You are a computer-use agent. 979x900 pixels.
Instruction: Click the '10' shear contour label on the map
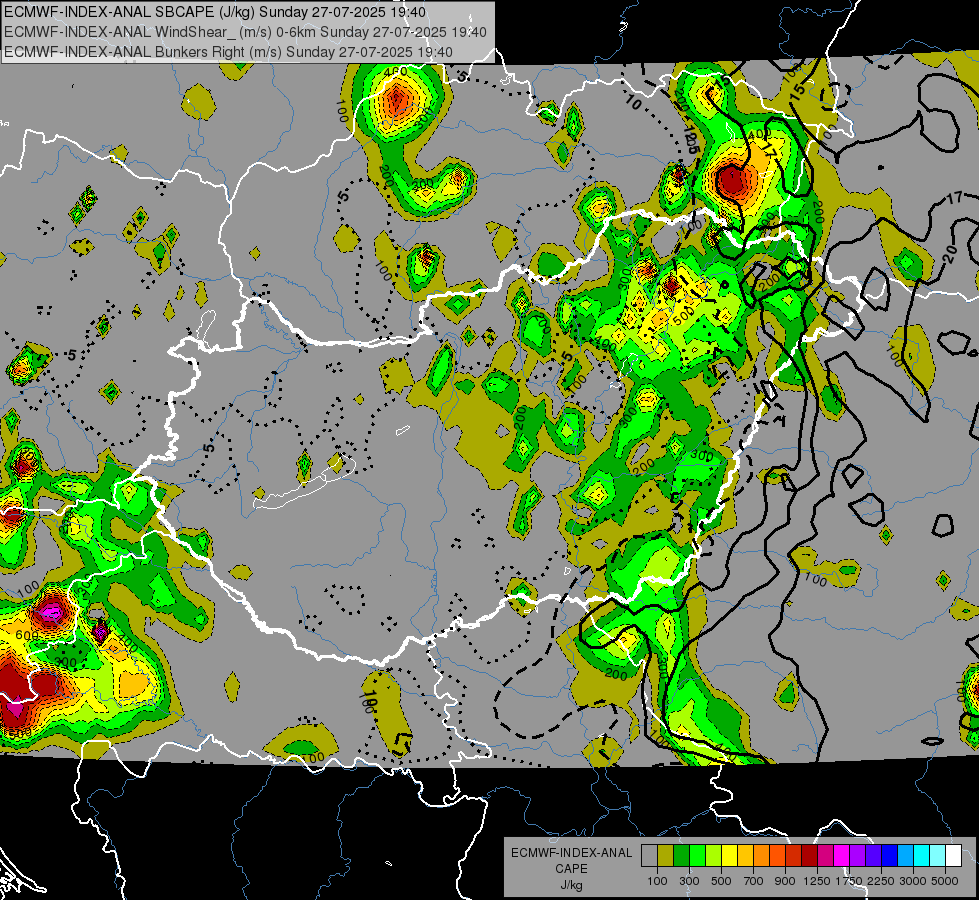tap(633, 102)
